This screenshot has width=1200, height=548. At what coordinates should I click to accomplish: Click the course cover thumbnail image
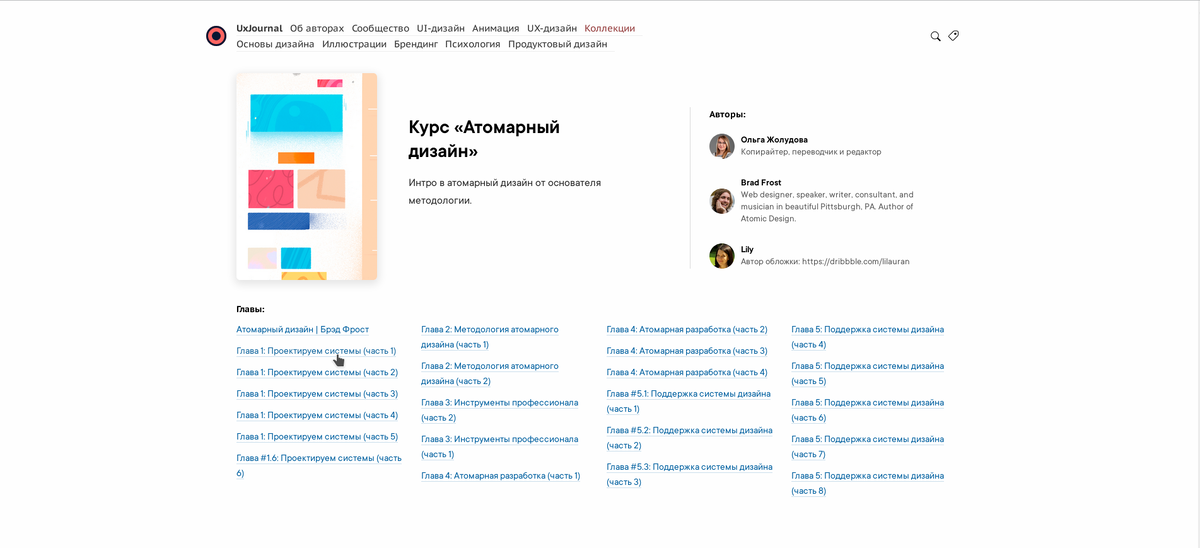click(306, 176)
